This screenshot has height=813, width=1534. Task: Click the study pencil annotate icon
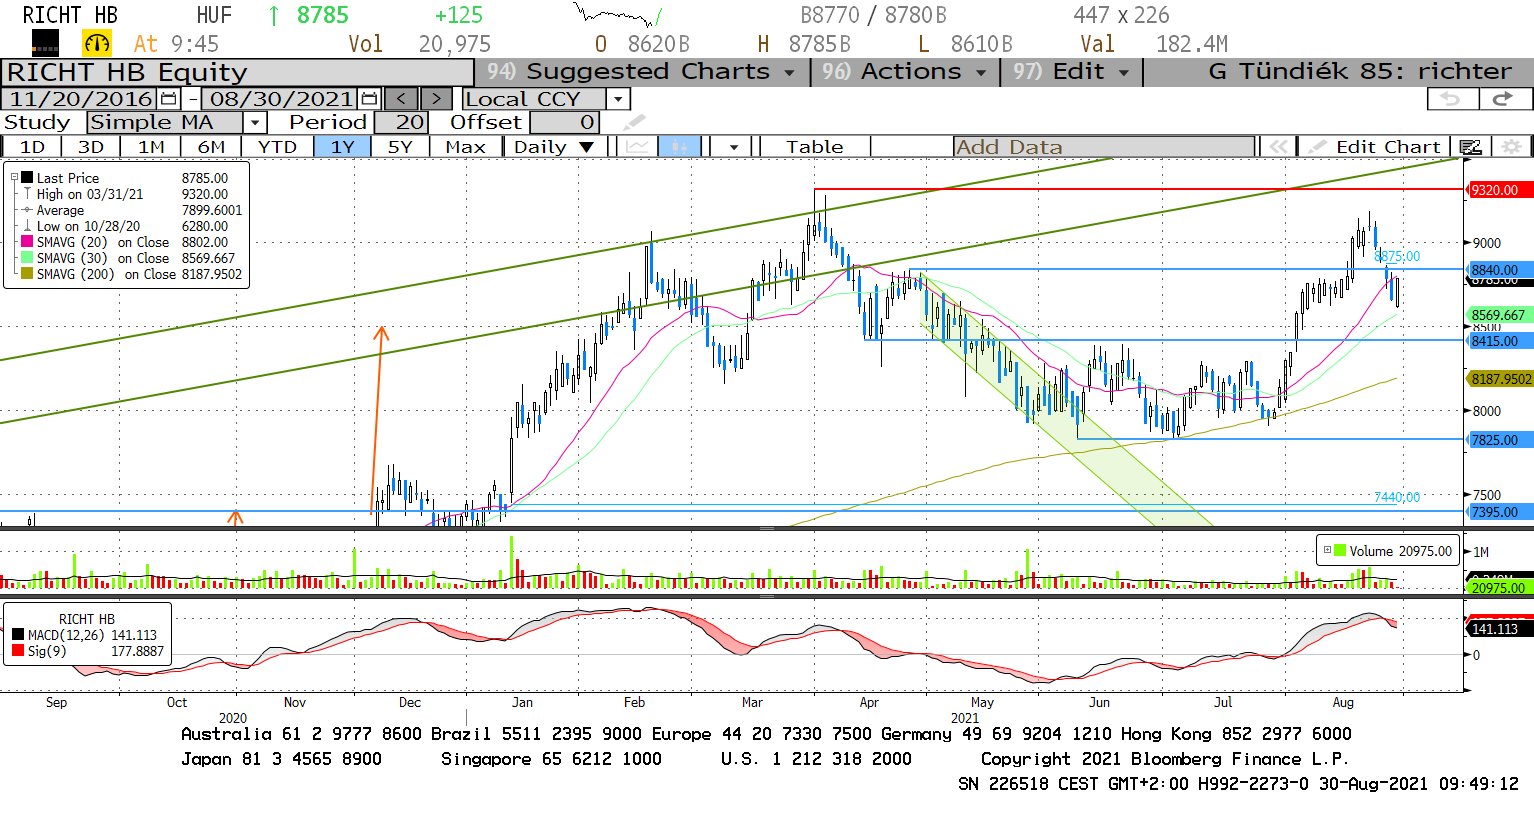click(x=634, y=123)
